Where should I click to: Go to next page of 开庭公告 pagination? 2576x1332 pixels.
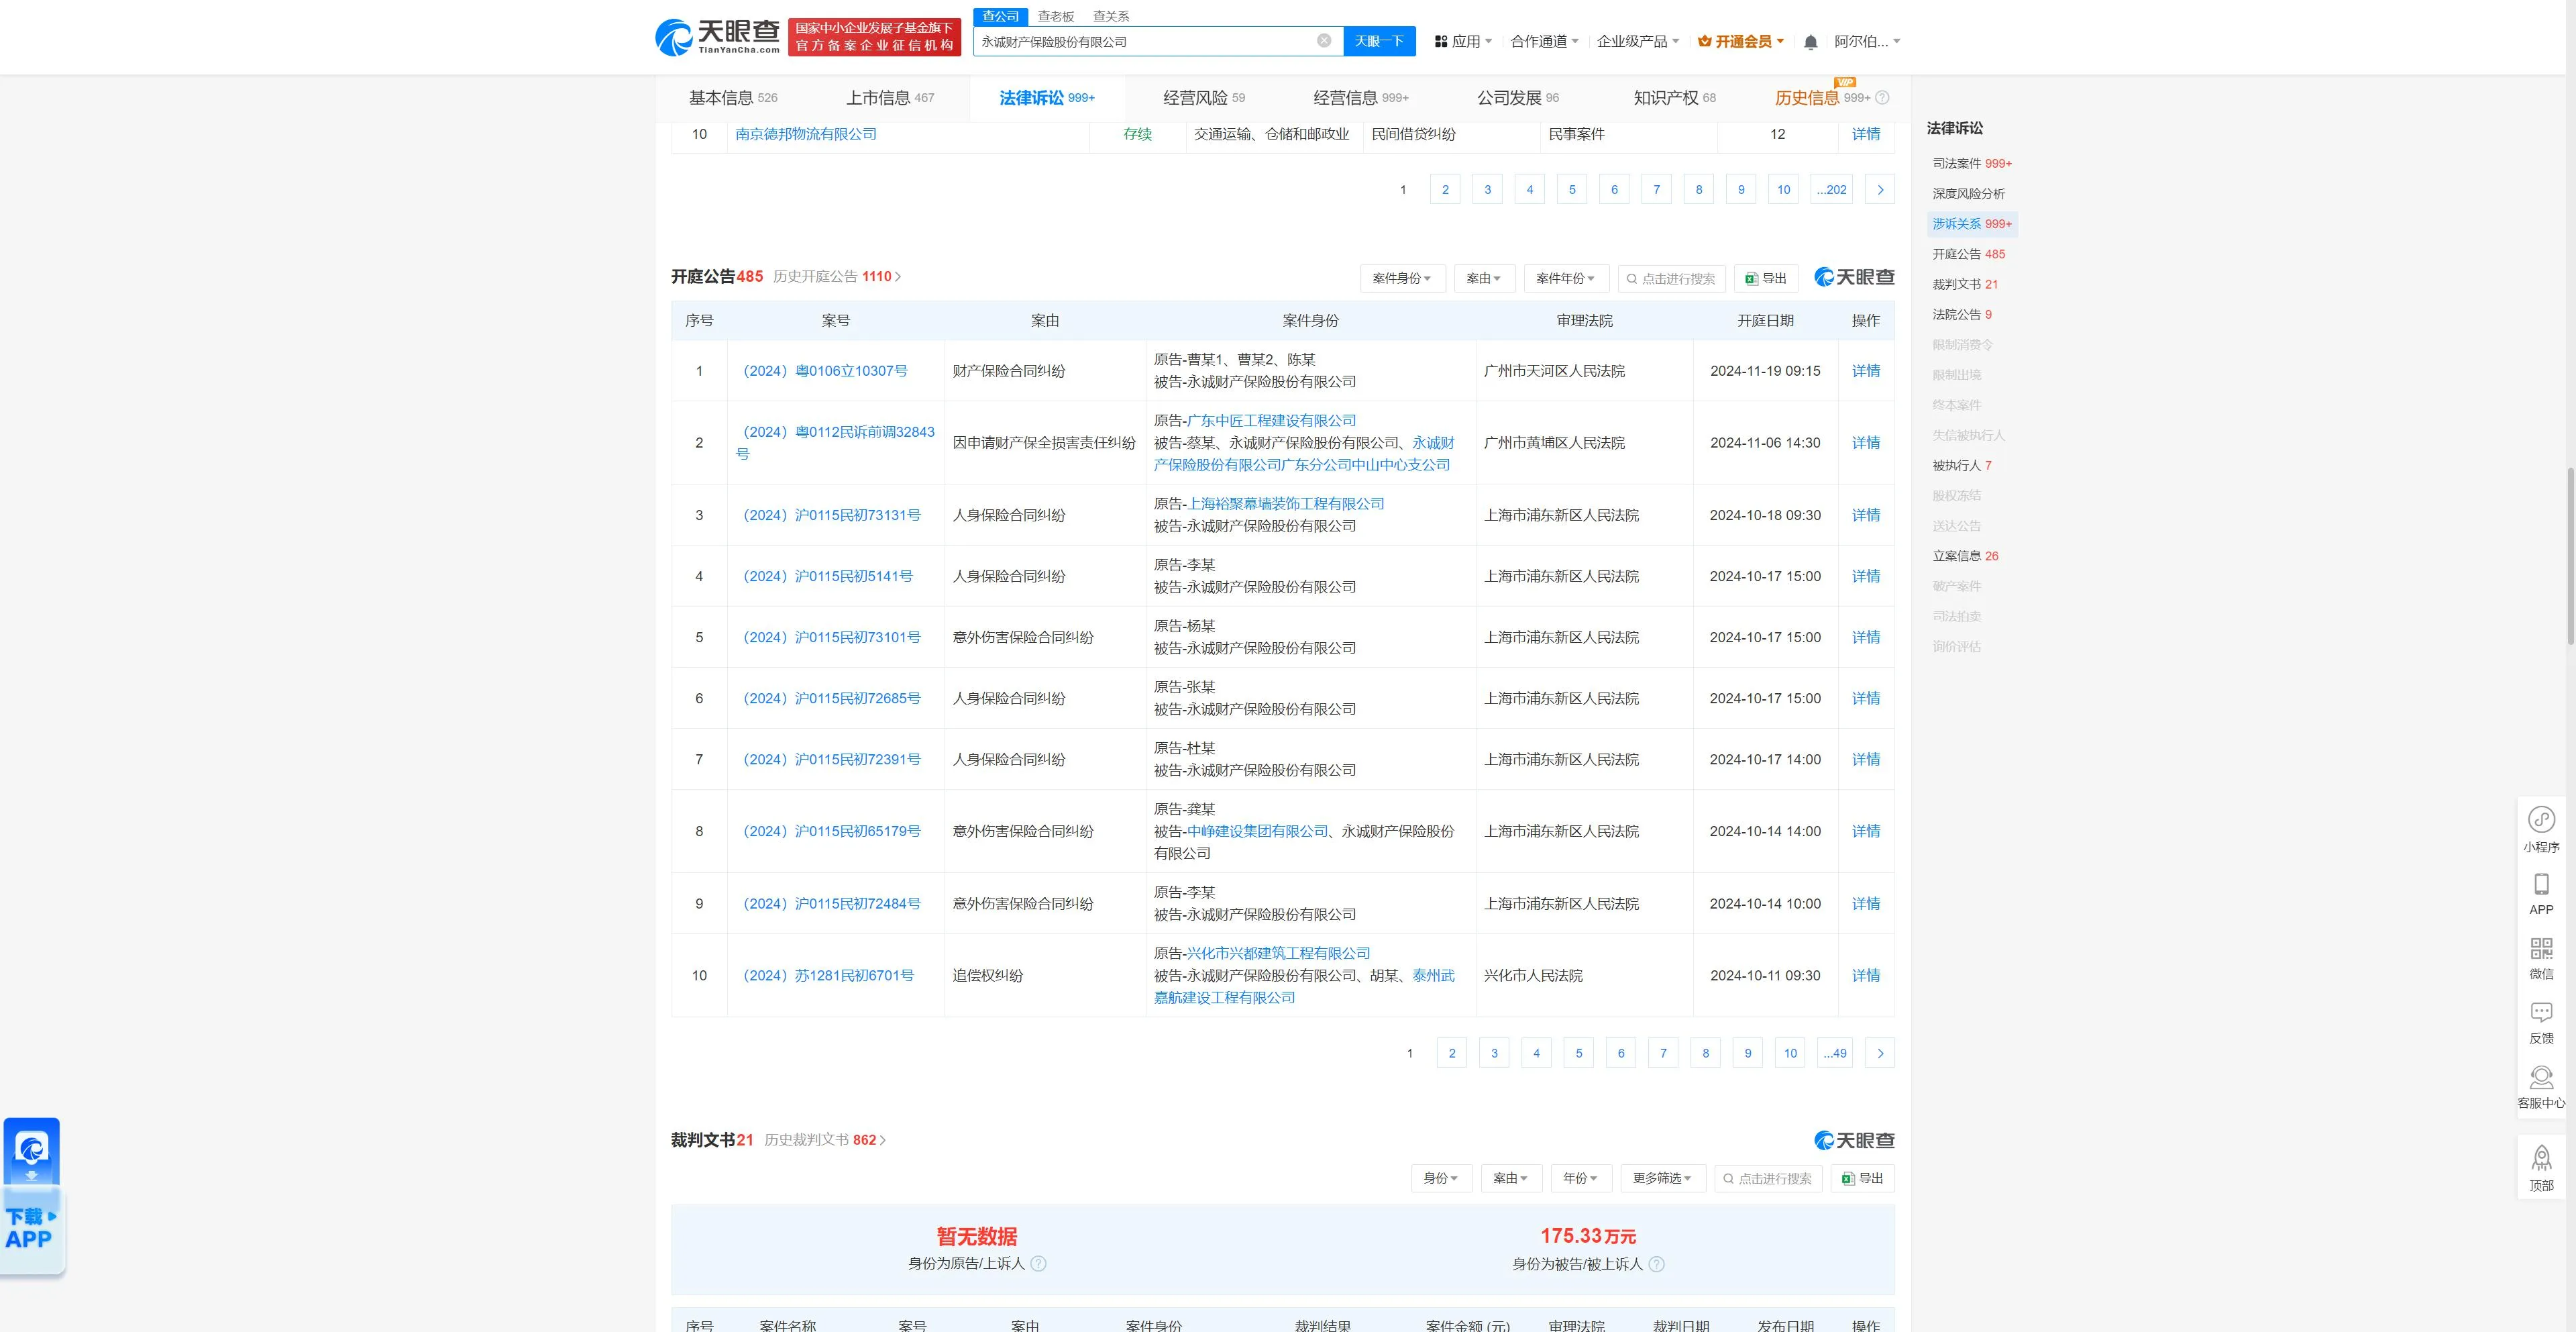(1879, 1053)
